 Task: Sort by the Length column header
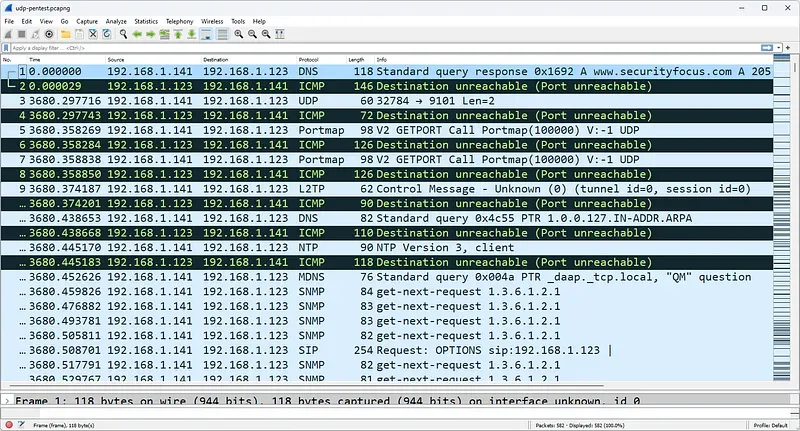(x=360, y=60)
